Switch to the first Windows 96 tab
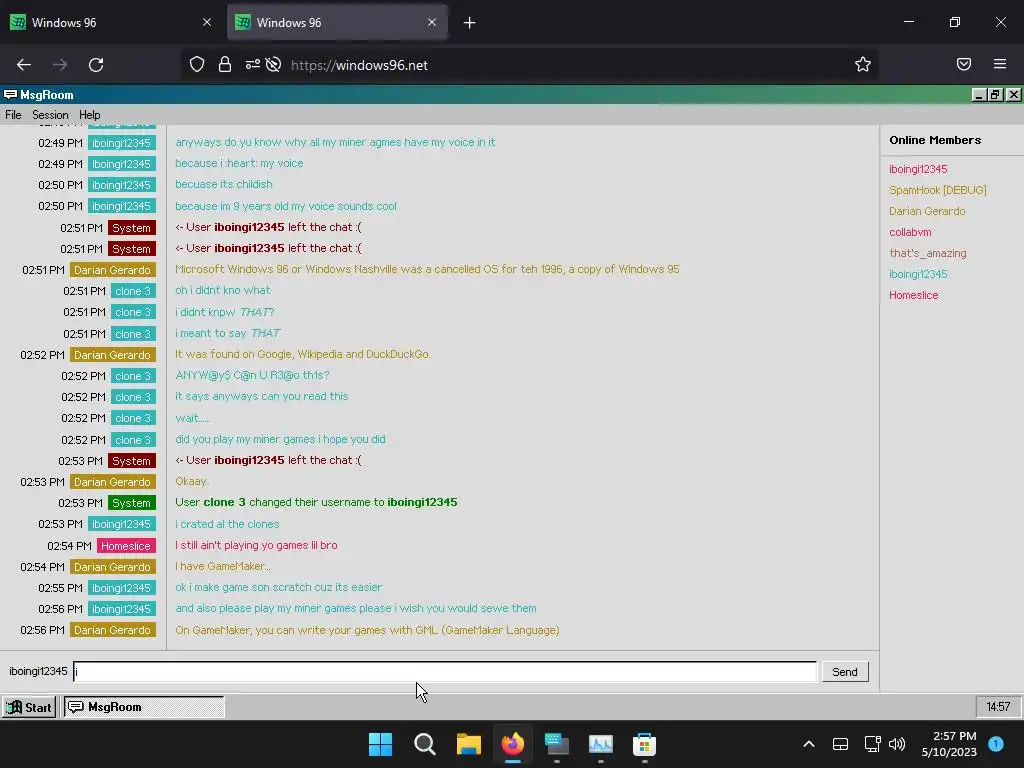1024x768 pixels. point(111,22)
